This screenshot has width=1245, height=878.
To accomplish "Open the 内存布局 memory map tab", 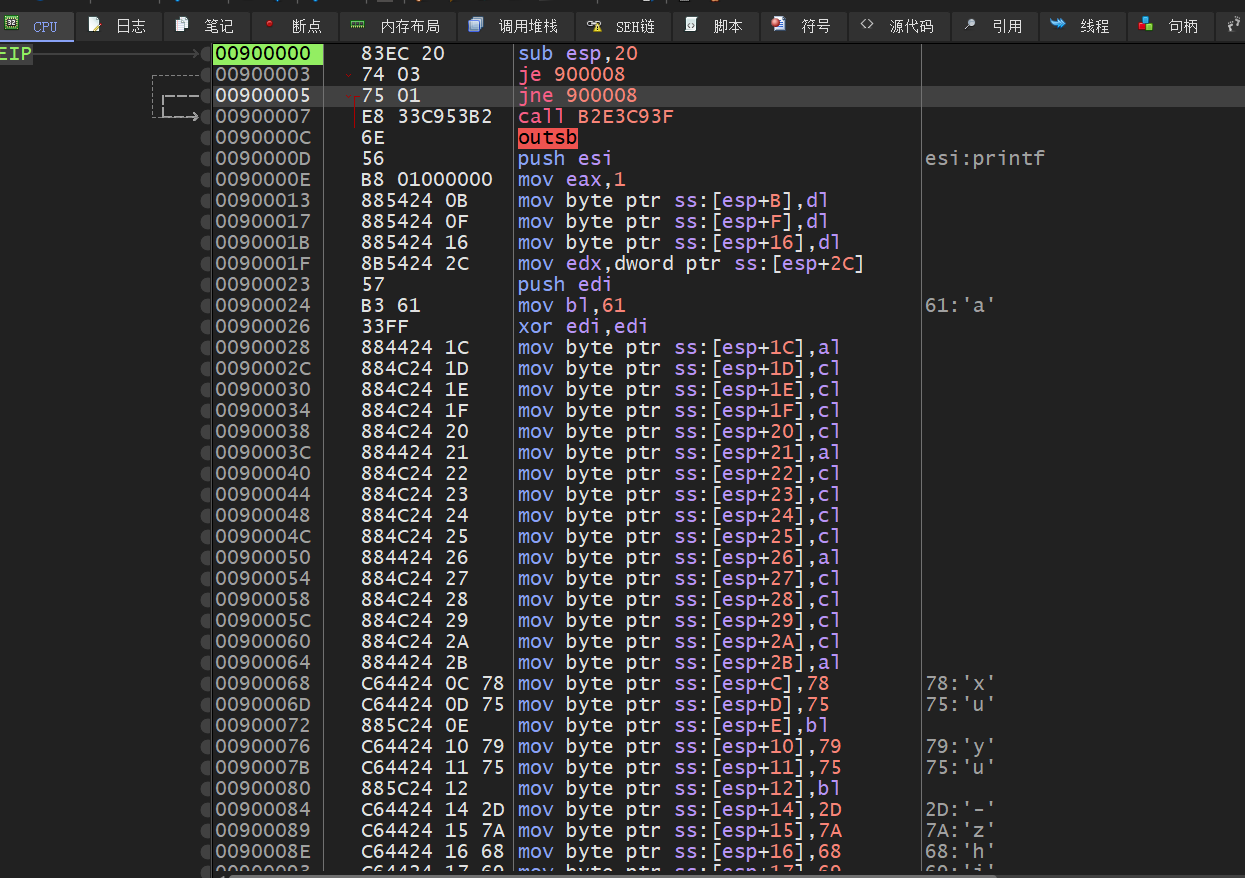I will (396, 26).
